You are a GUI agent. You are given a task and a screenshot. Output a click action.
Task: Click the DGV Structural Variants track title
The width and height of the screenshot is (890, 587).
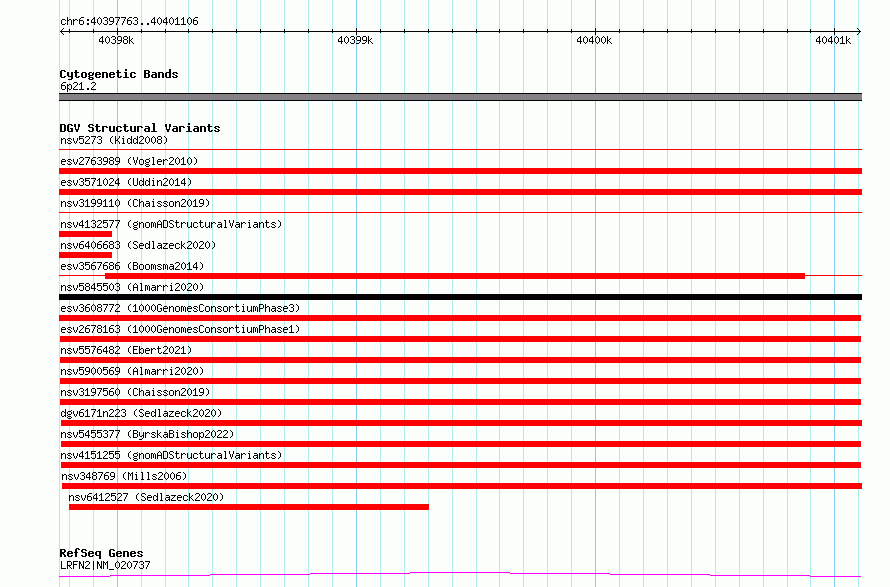[x=140, y=128]
